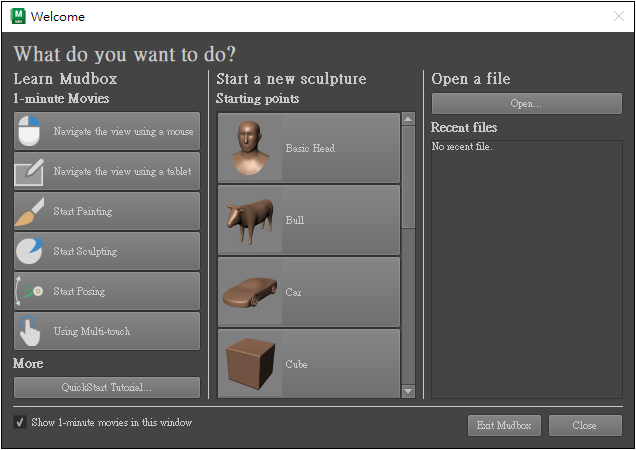Play the Using Multi-touch movie
The image size is (636, 450).
pyautogui.click(x=107, y=331)
